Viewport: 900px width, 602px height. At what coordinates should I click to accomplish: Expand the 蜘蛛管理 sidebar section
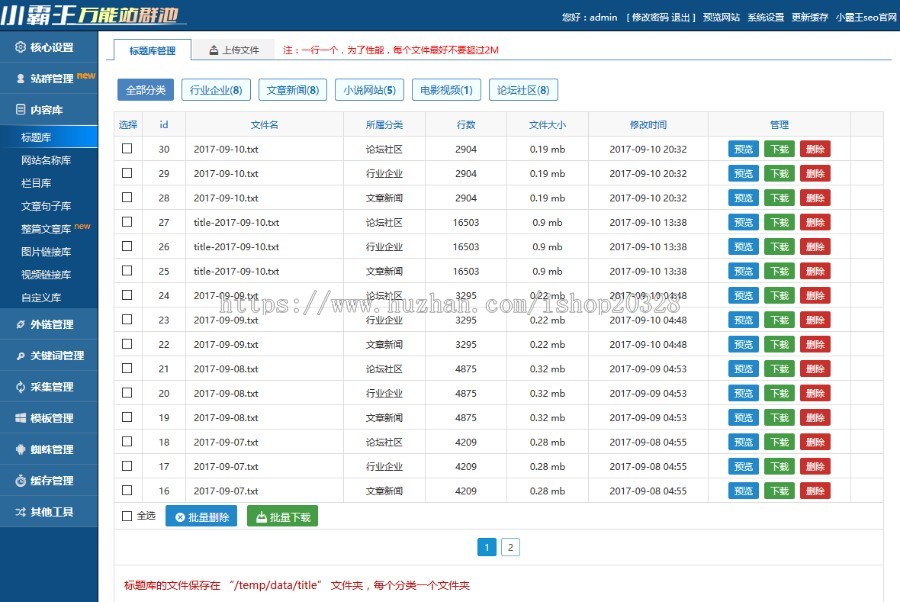pyautogui.click(x=49, y=449)
